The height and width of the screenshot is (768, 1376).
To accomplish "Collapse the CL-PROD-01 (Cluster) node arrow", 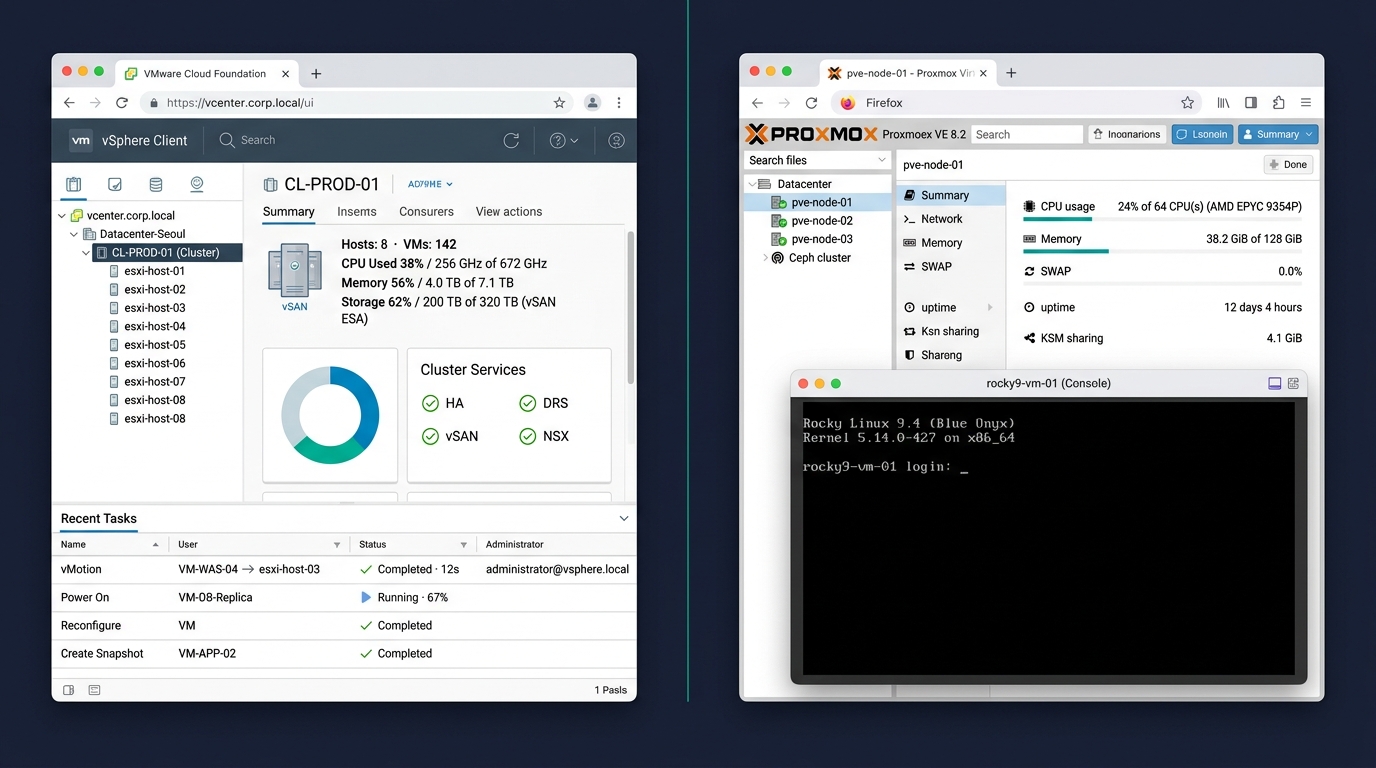I will 85,253.
